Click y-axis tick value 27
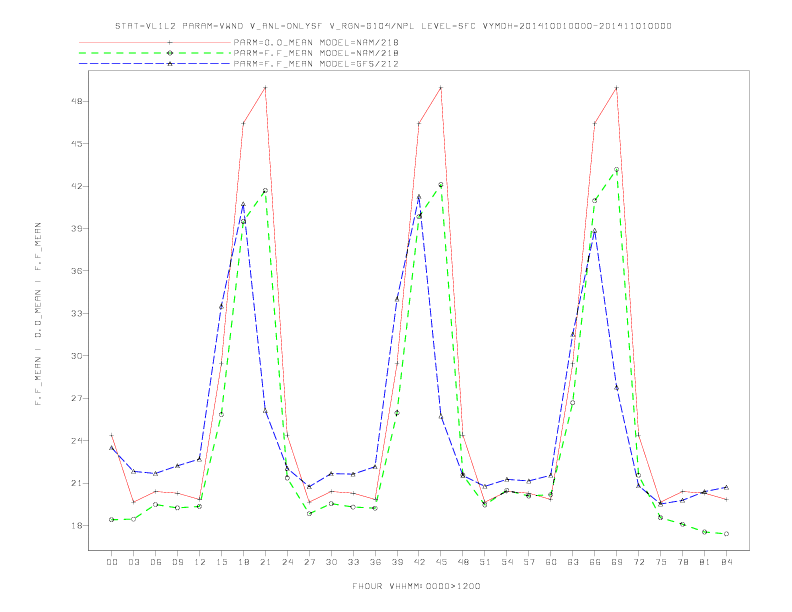The height and width of the screenshot is (612, 792). pos(78,398)
